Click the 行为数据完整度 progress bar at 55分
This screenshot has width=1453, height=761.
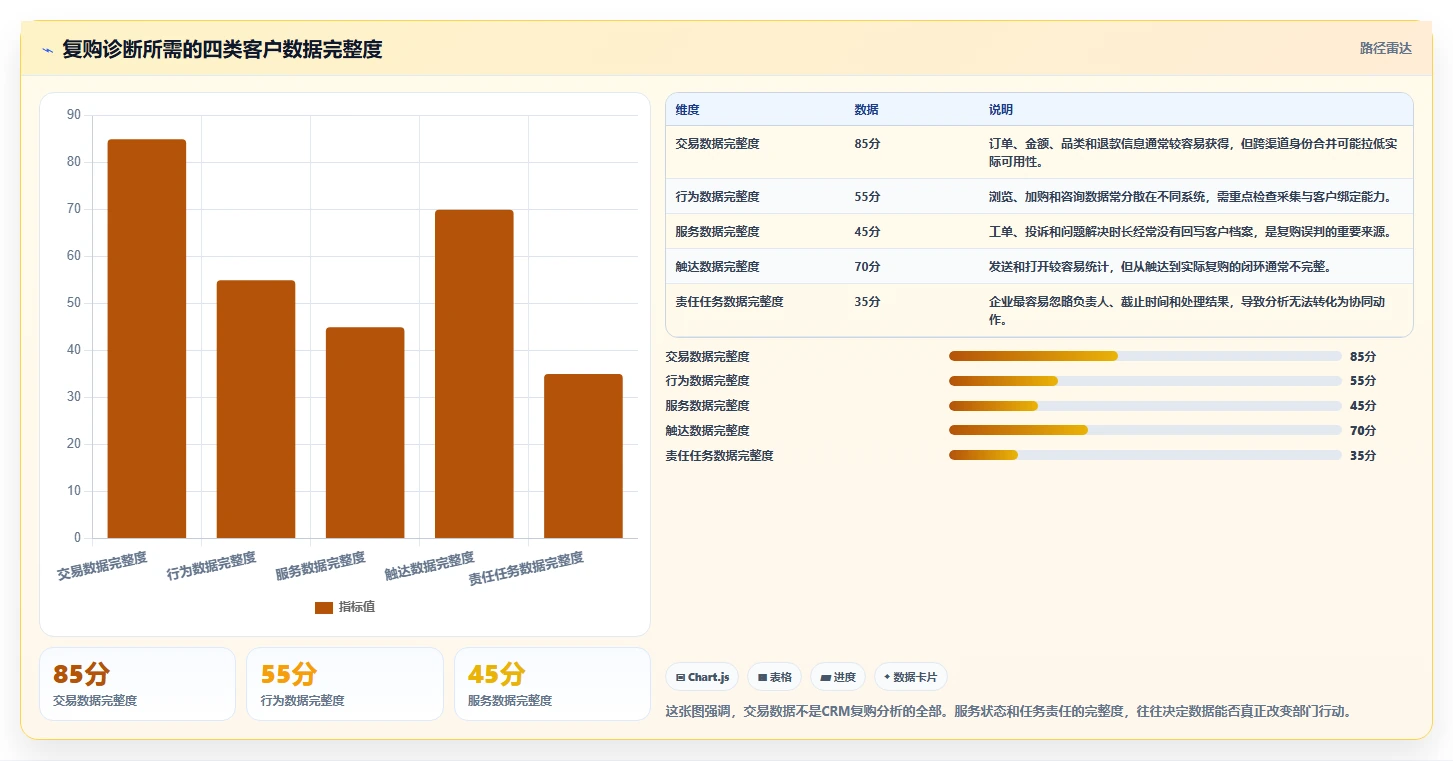[x=1145, y=381]
